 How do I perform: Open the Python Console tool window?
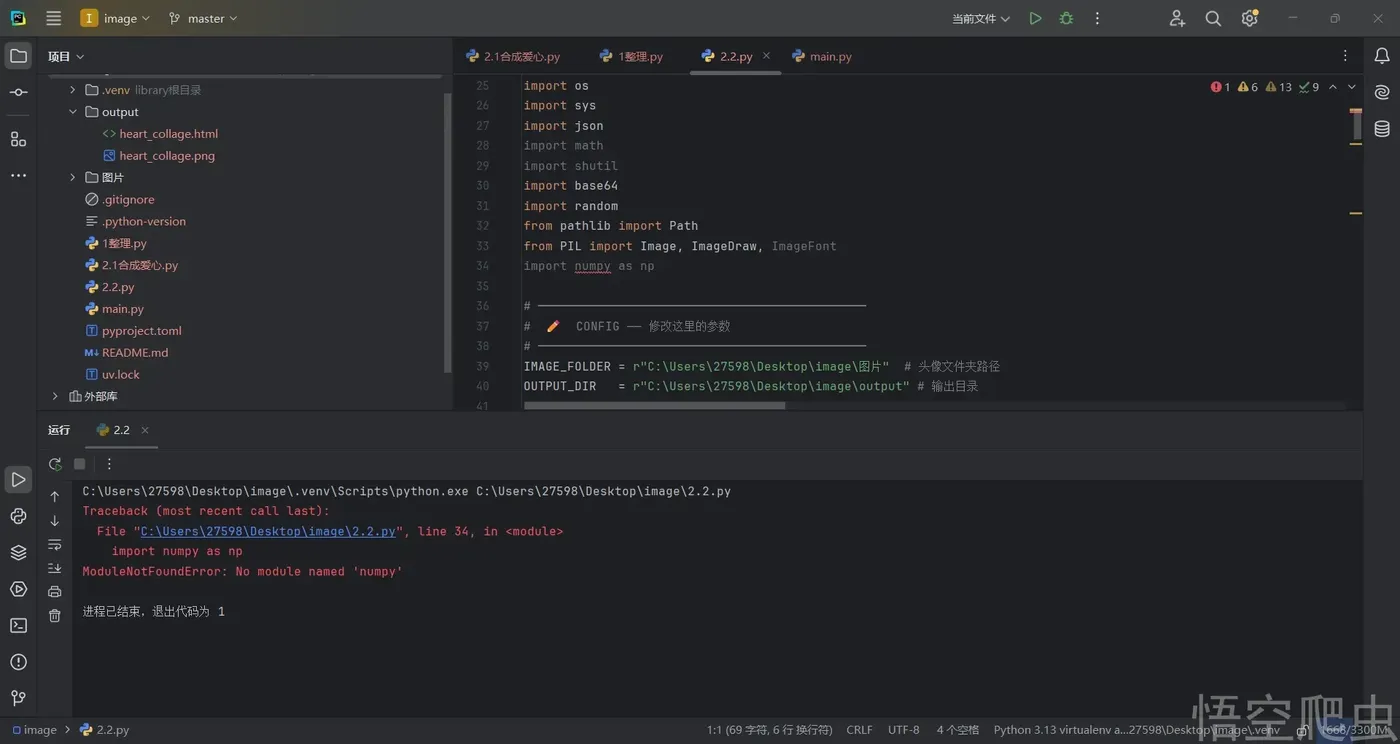tap(18, 516)
